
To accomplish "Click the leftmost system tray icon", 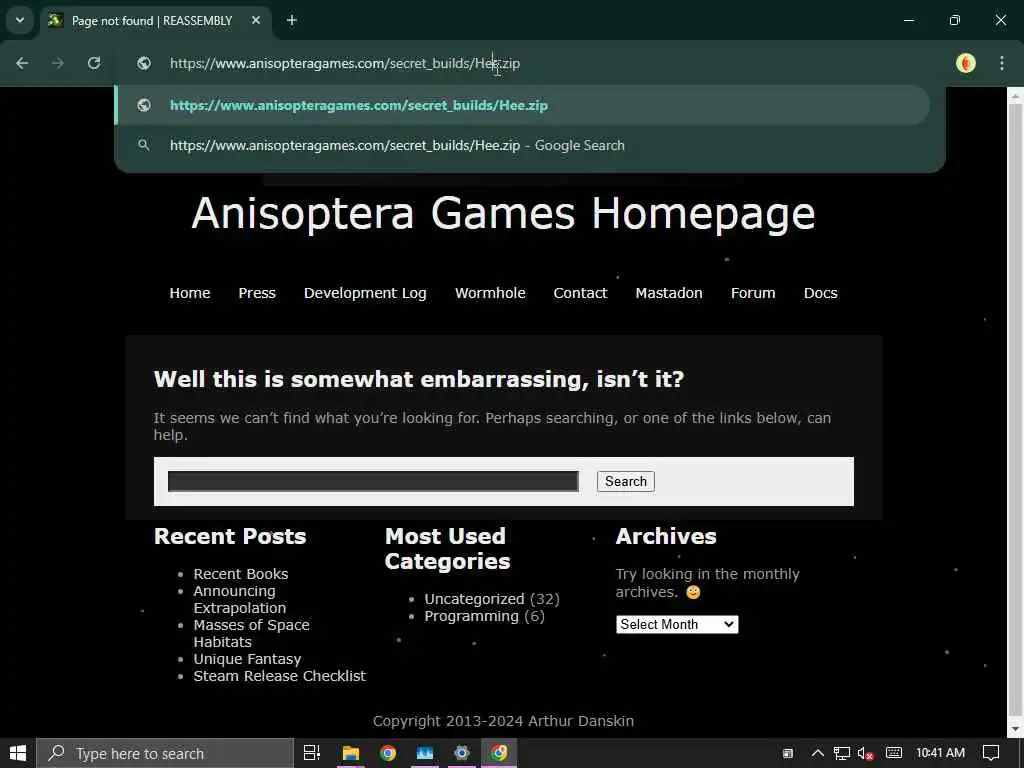I will coord(788,753).
